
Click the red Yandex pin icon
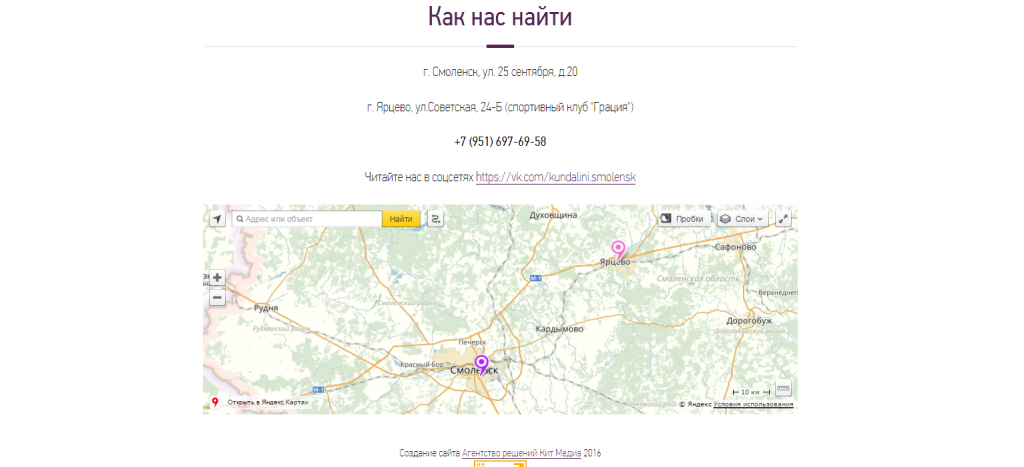215,402
